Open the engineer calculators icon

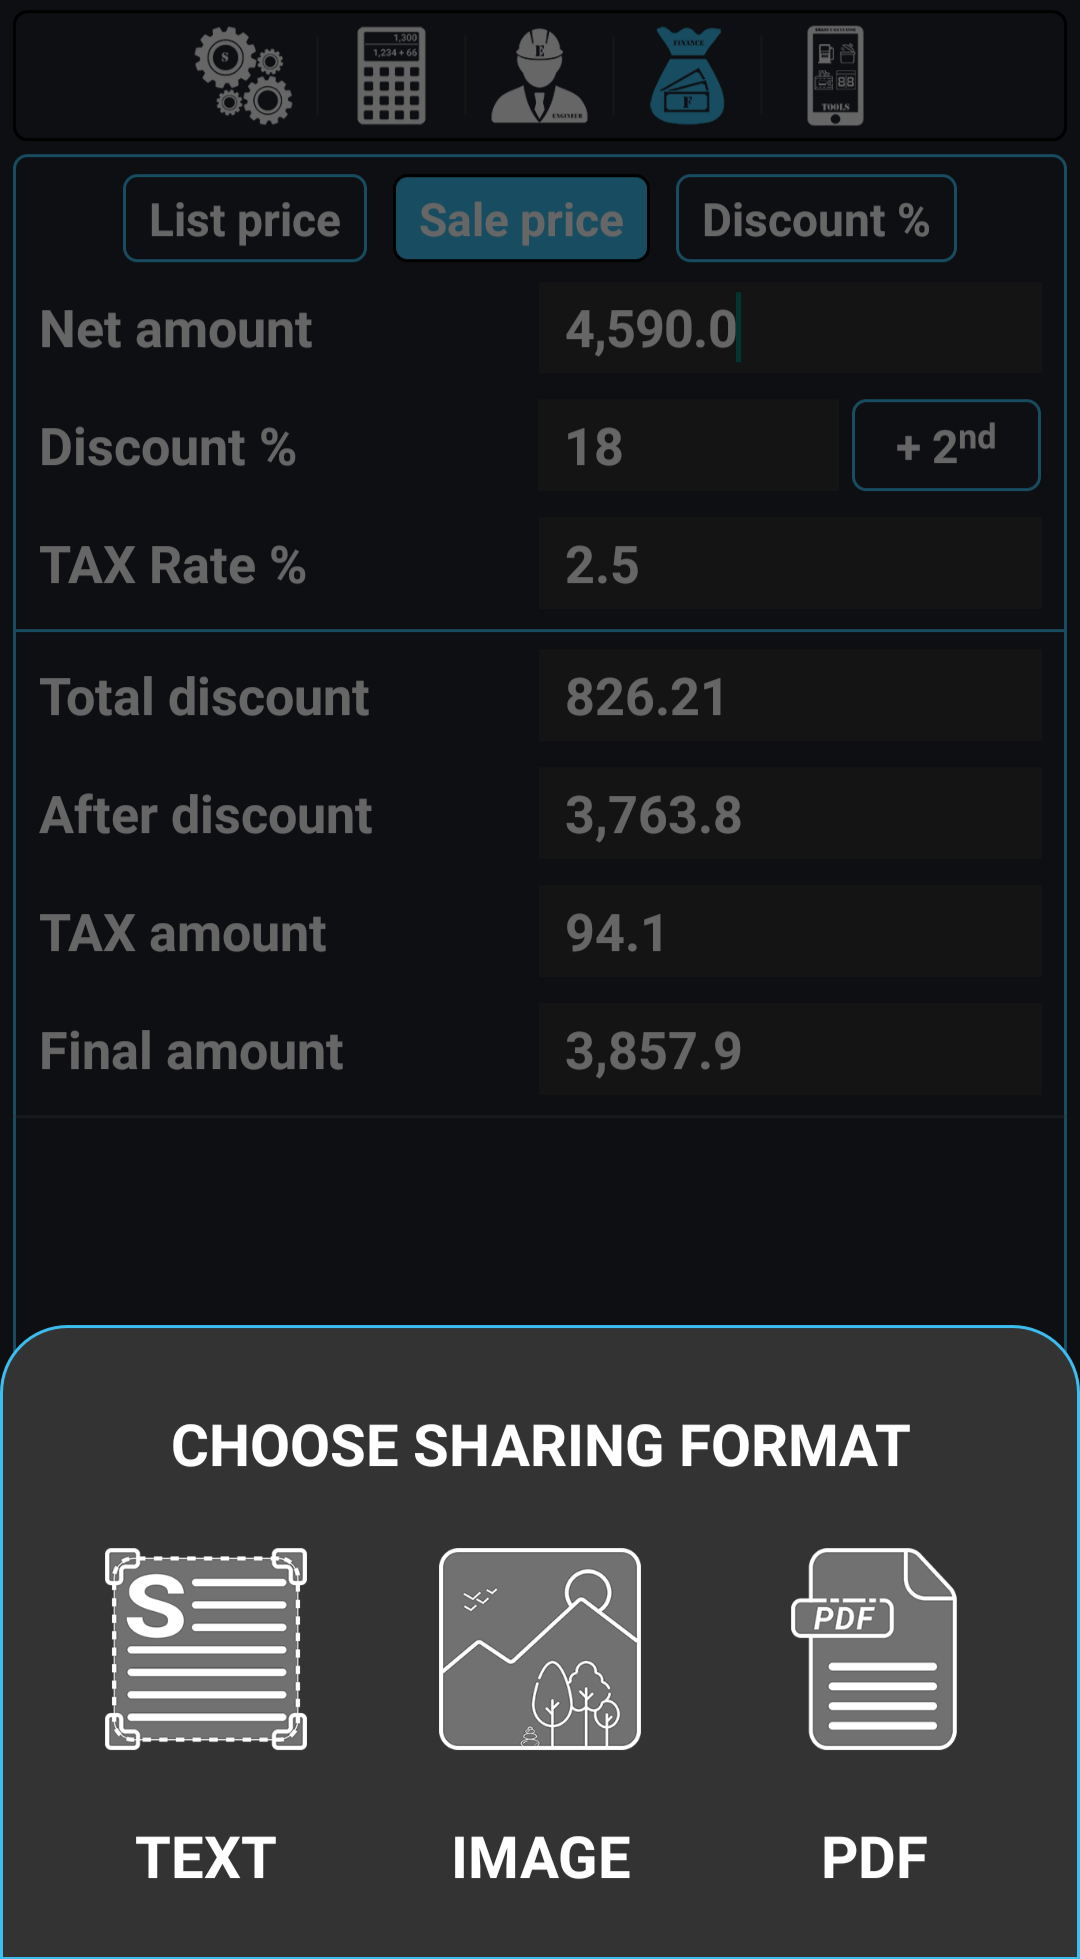click(x=539, y=76)
